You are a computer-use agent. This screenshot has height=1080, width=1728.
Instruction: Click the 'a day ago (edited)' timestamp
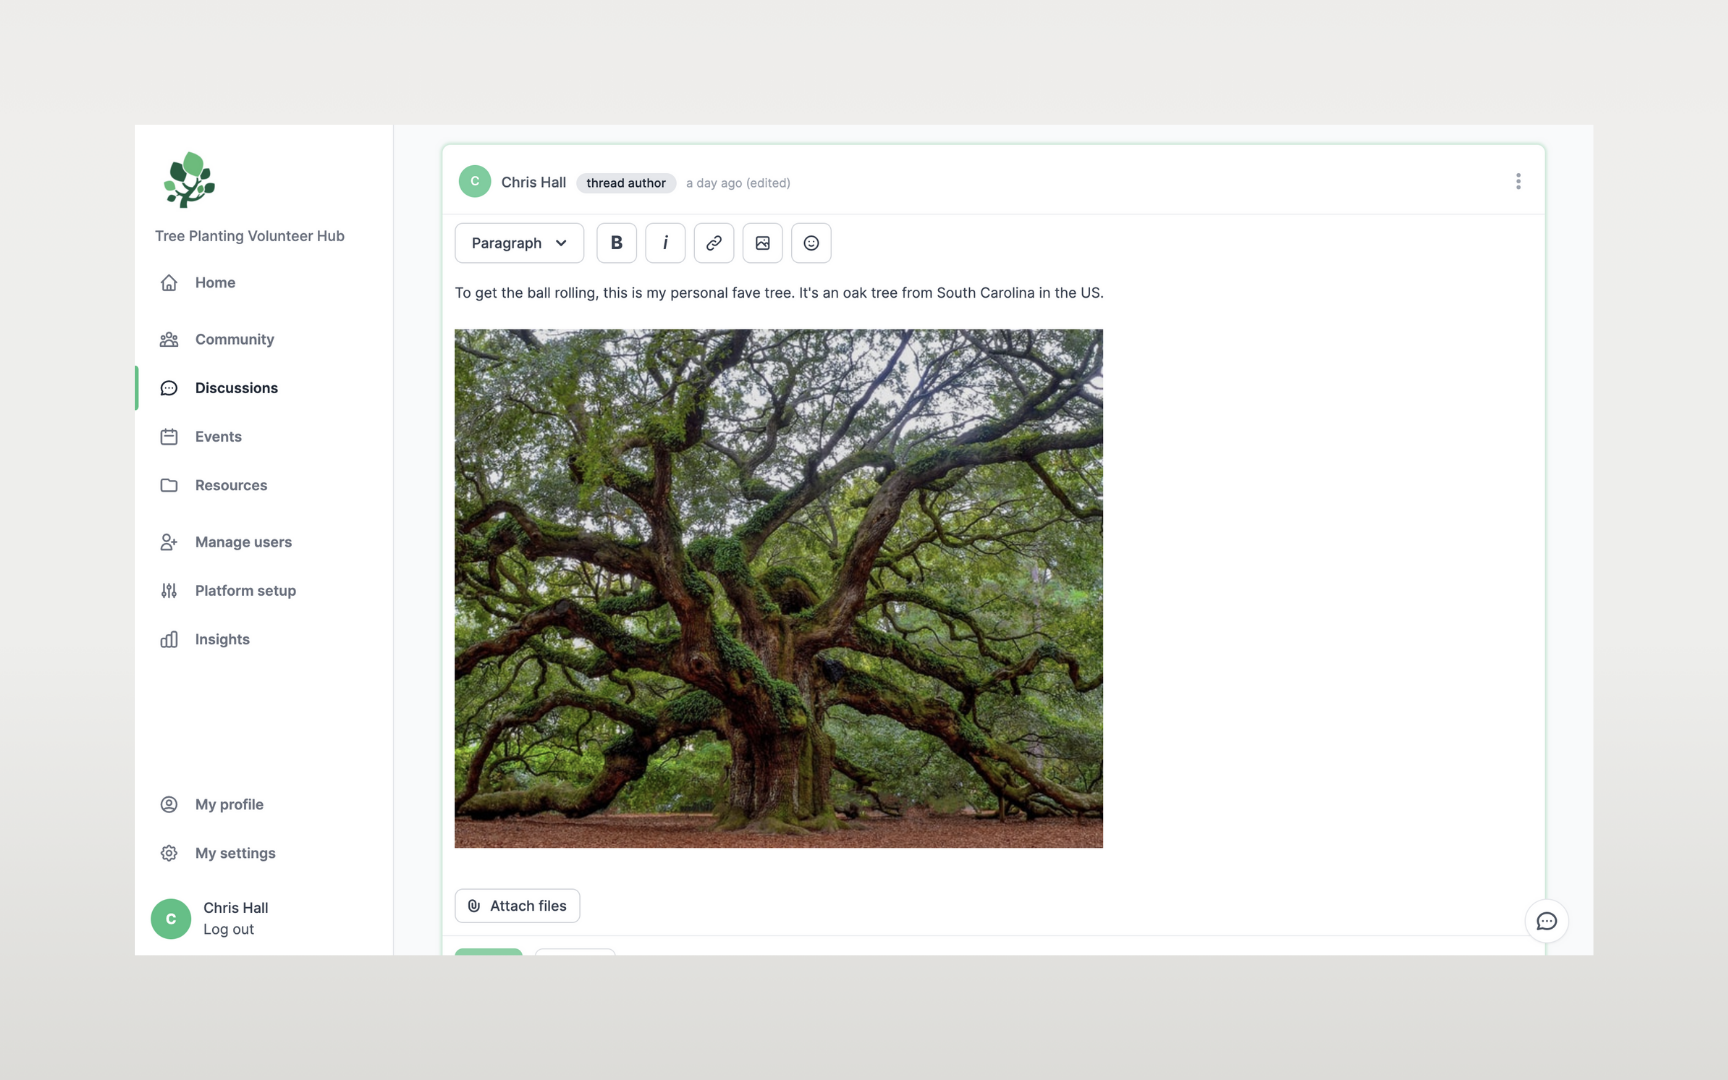click(738, 183)
